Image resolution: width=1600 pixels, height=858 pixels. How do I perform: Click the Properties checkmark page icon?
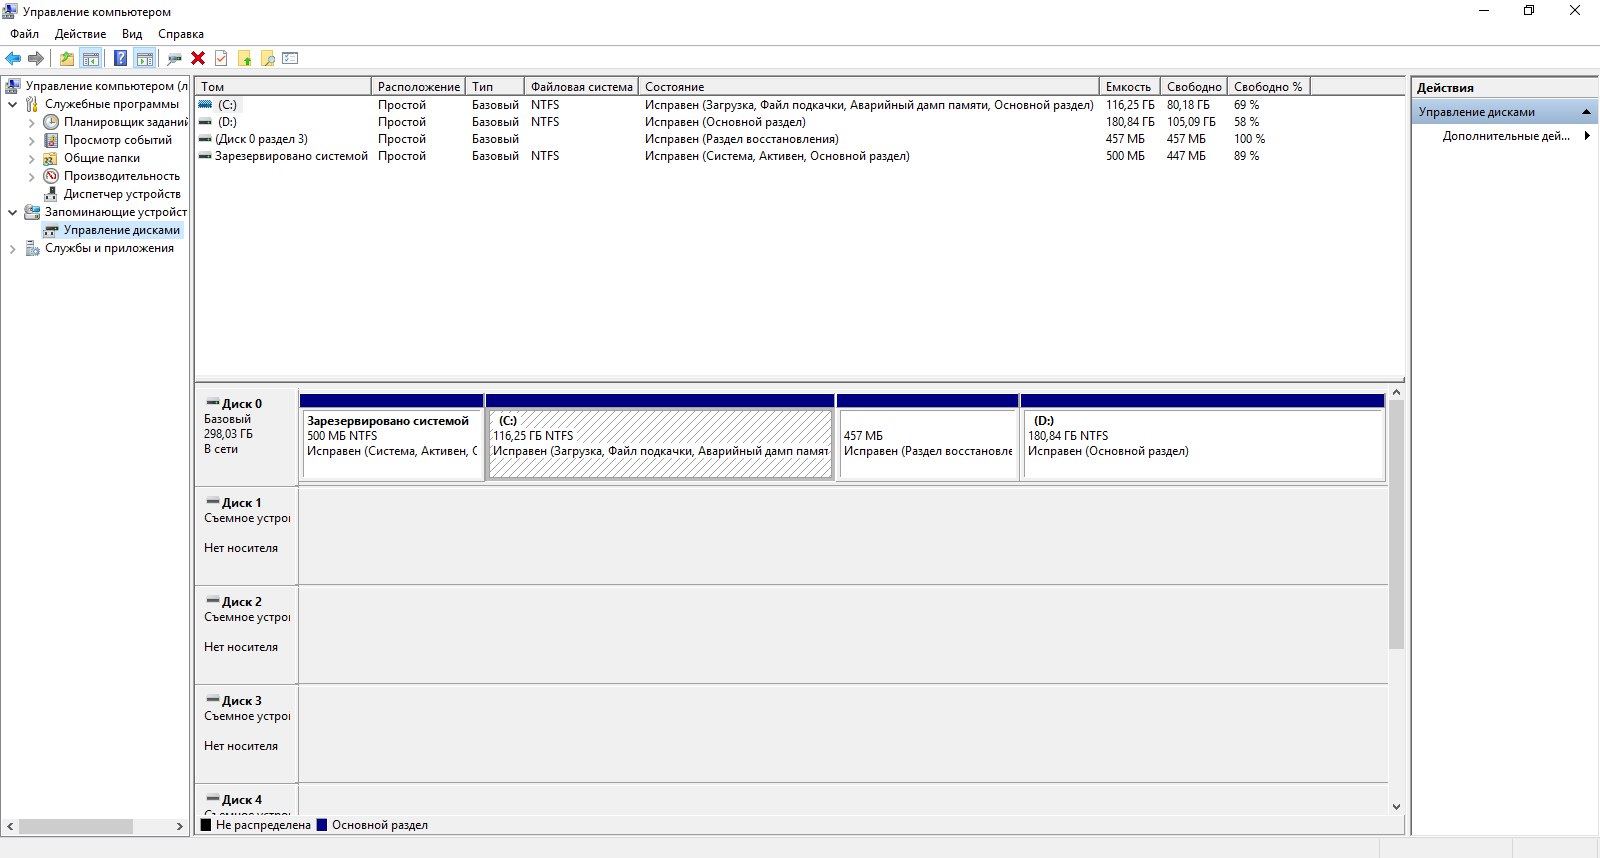221,59
